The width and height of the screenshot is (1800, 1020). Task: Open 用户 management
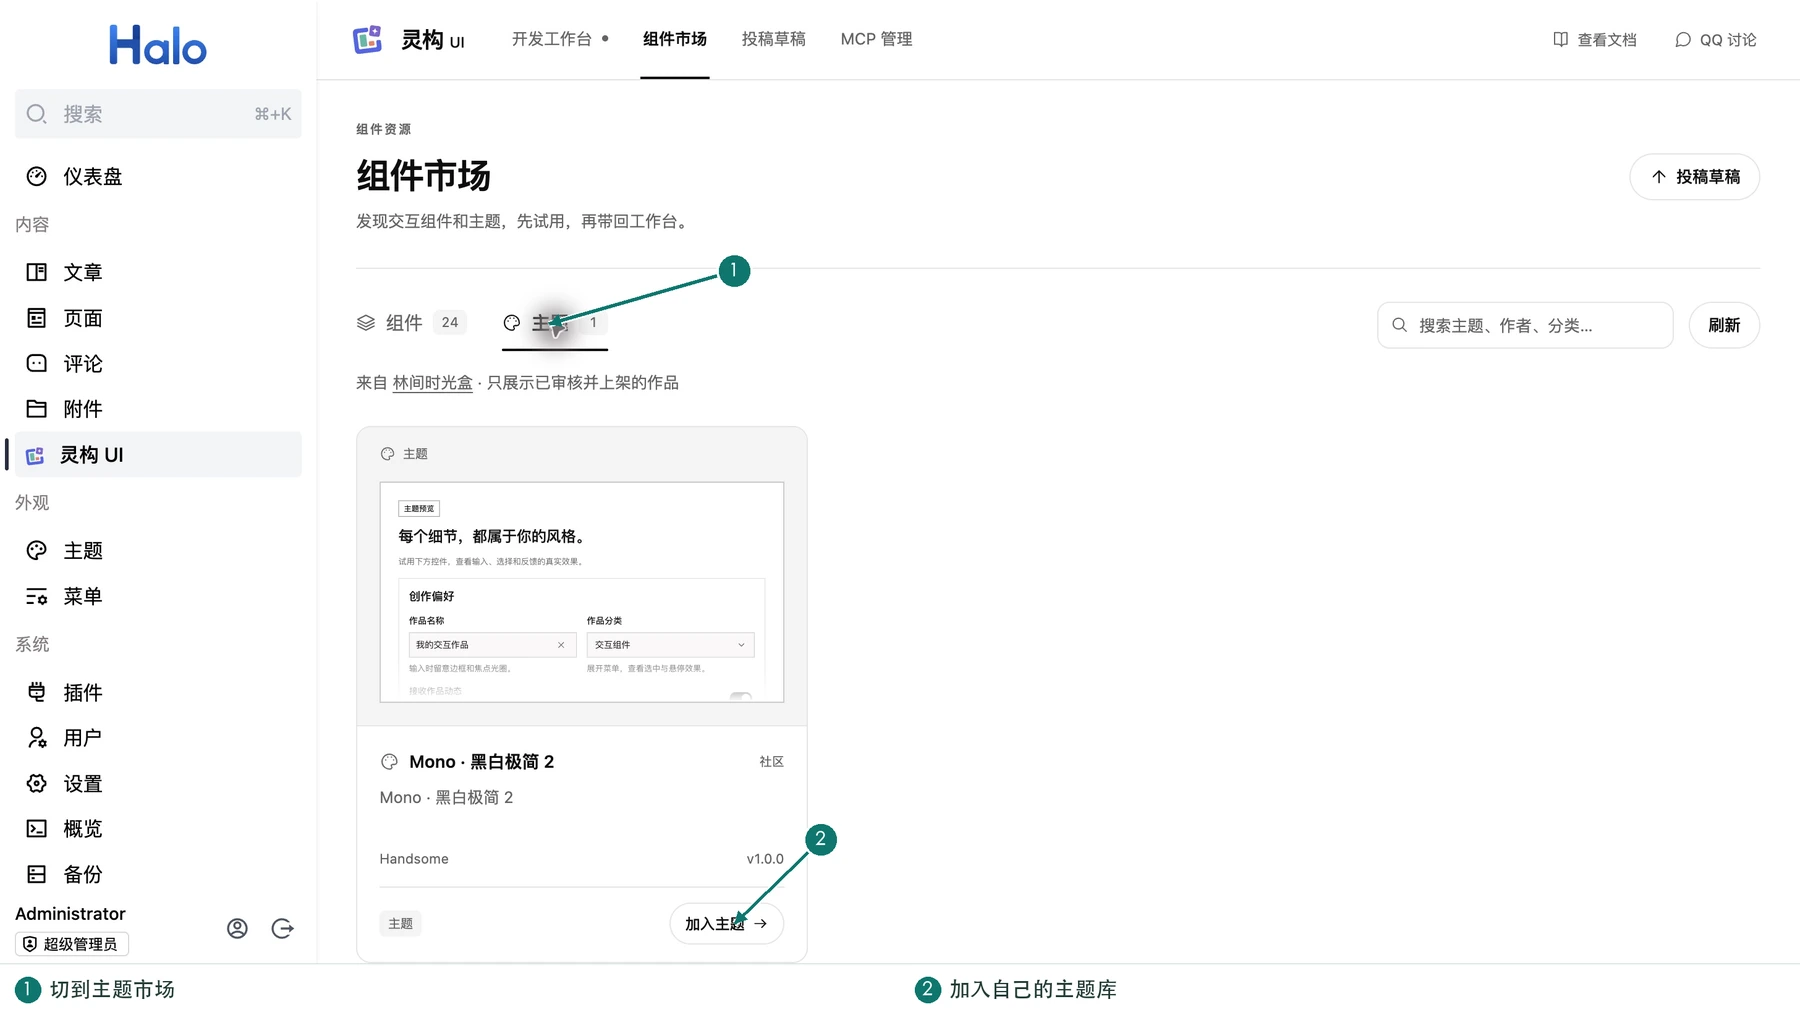(x=158, y=738)
